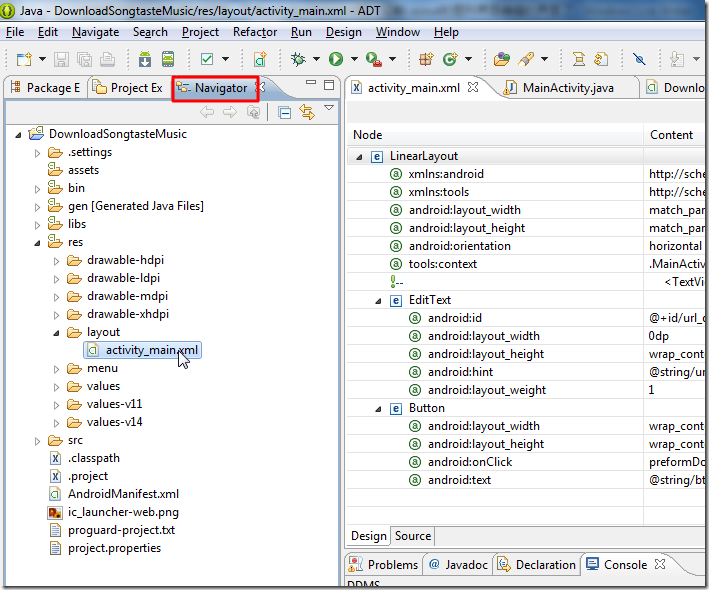This screenshot has width=709, height=590.
Task: Click the green Run button icon
Action: 336,59
